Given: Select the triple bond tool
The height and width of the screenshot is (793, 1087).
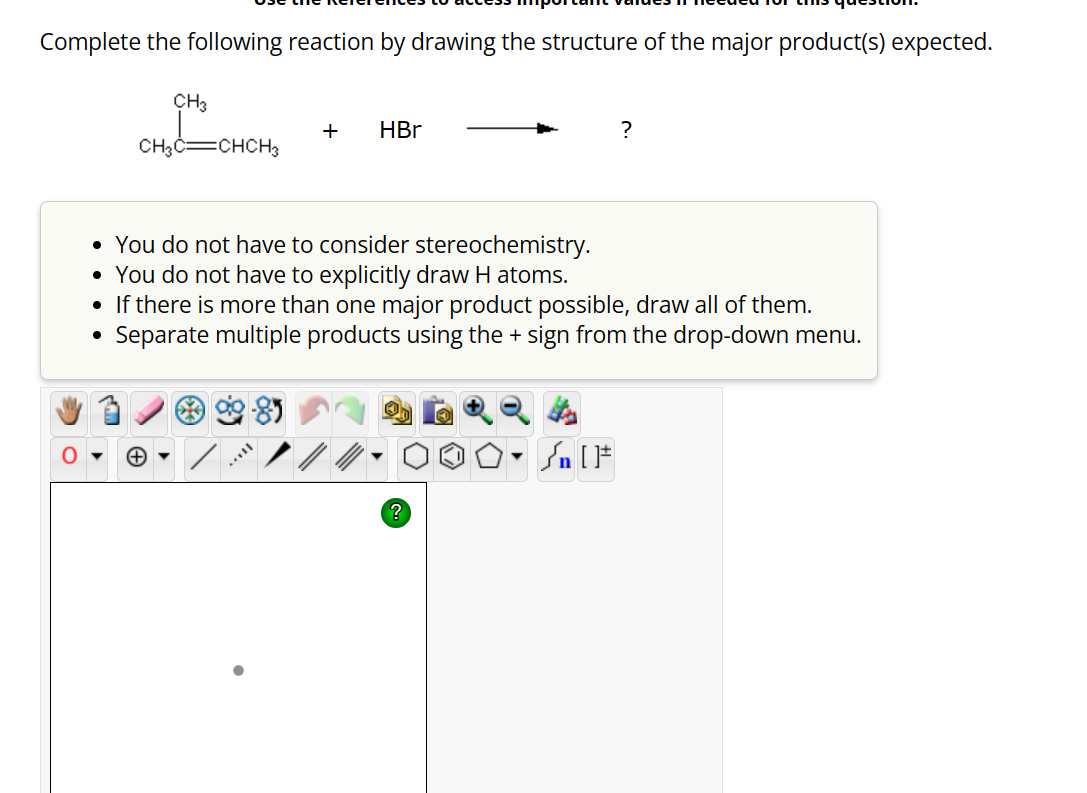Looking at the screenshot, I should [x=350, y=456].
